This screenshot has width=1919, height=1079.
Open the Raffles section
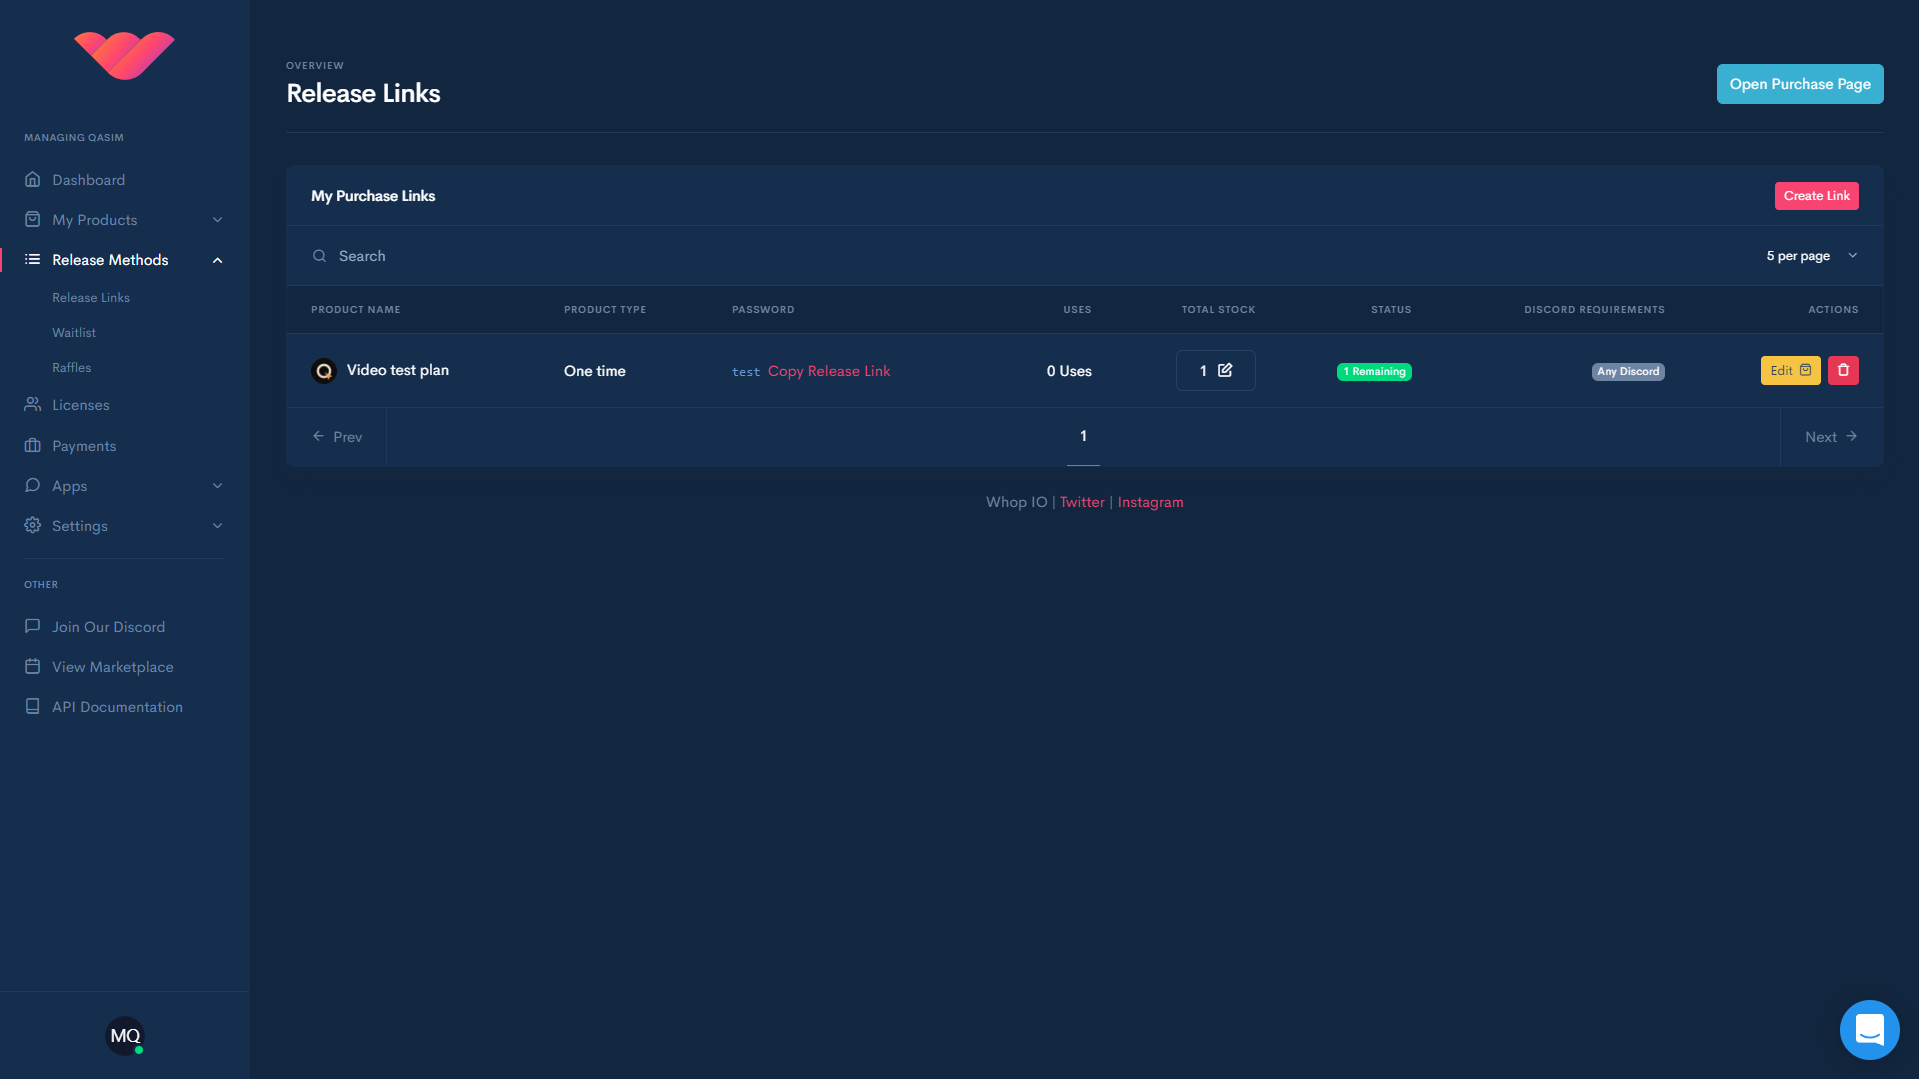(71, 368)
